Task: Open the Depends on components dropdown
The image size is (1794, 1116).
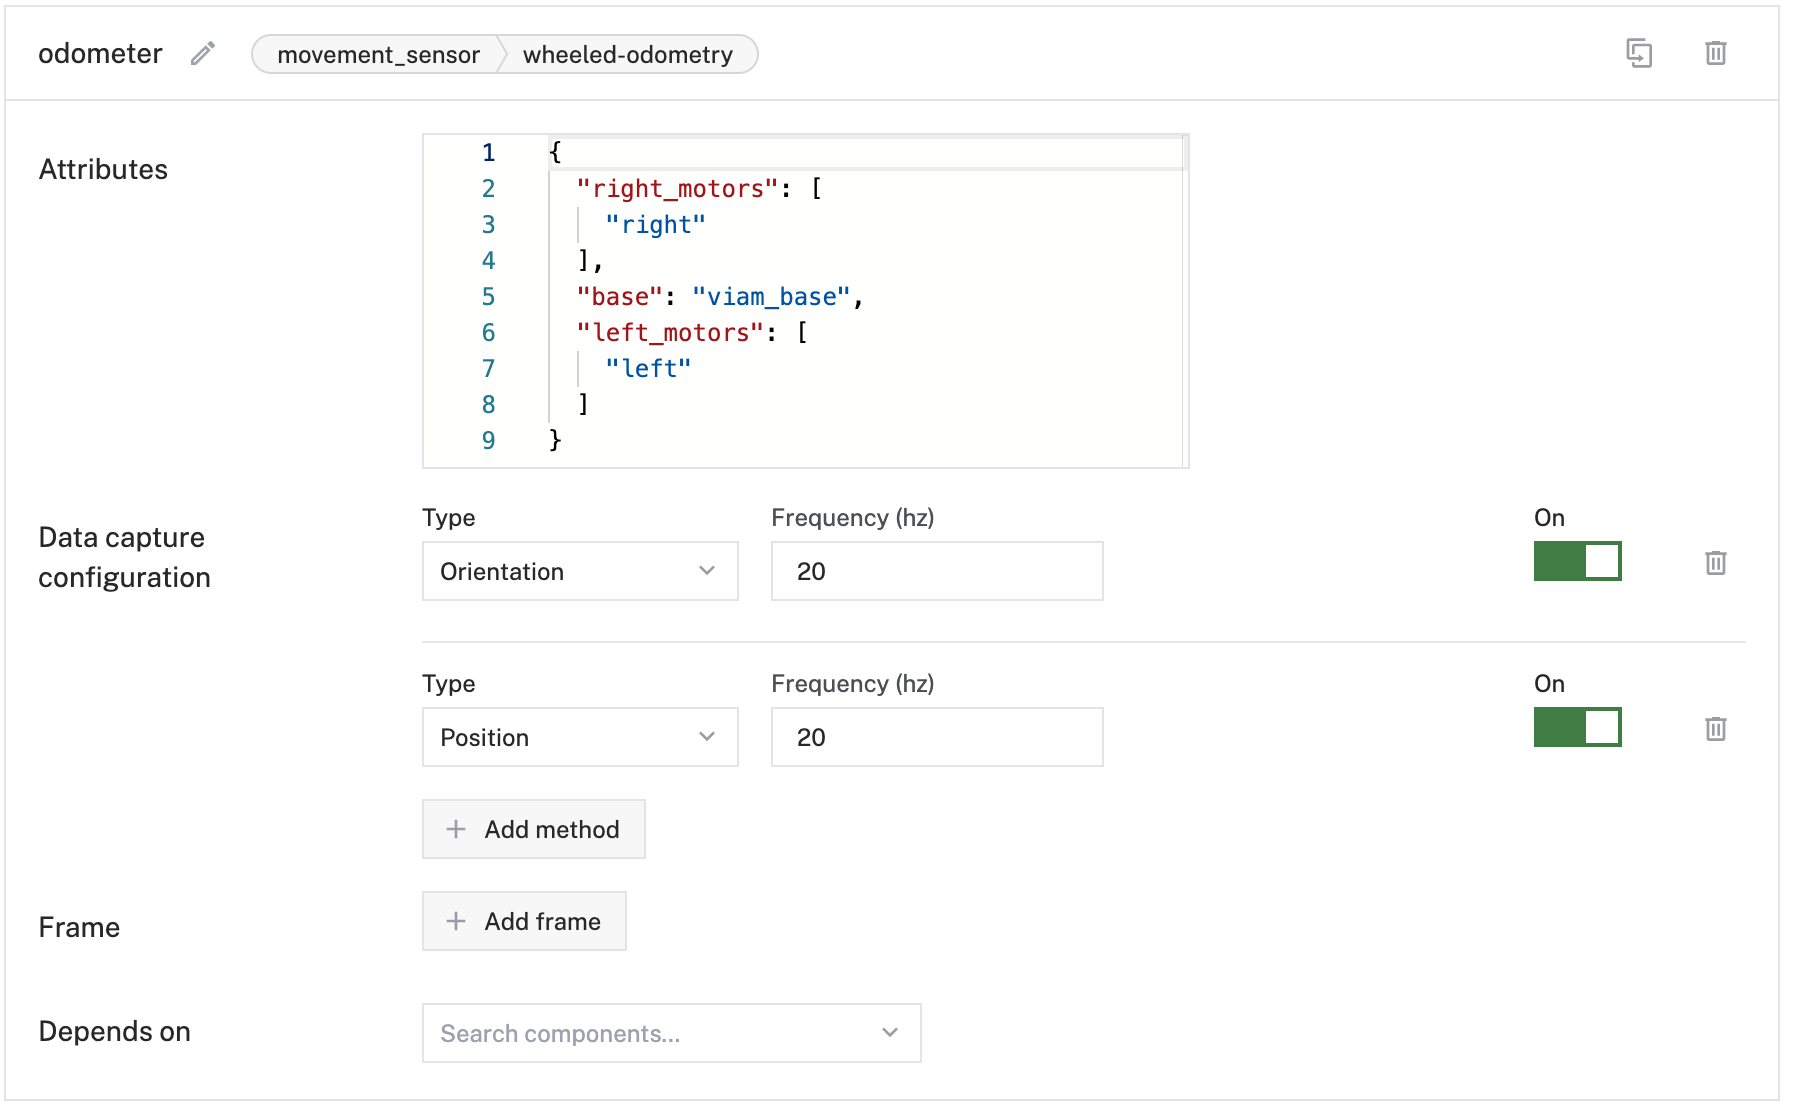Action: (671, 1033)
